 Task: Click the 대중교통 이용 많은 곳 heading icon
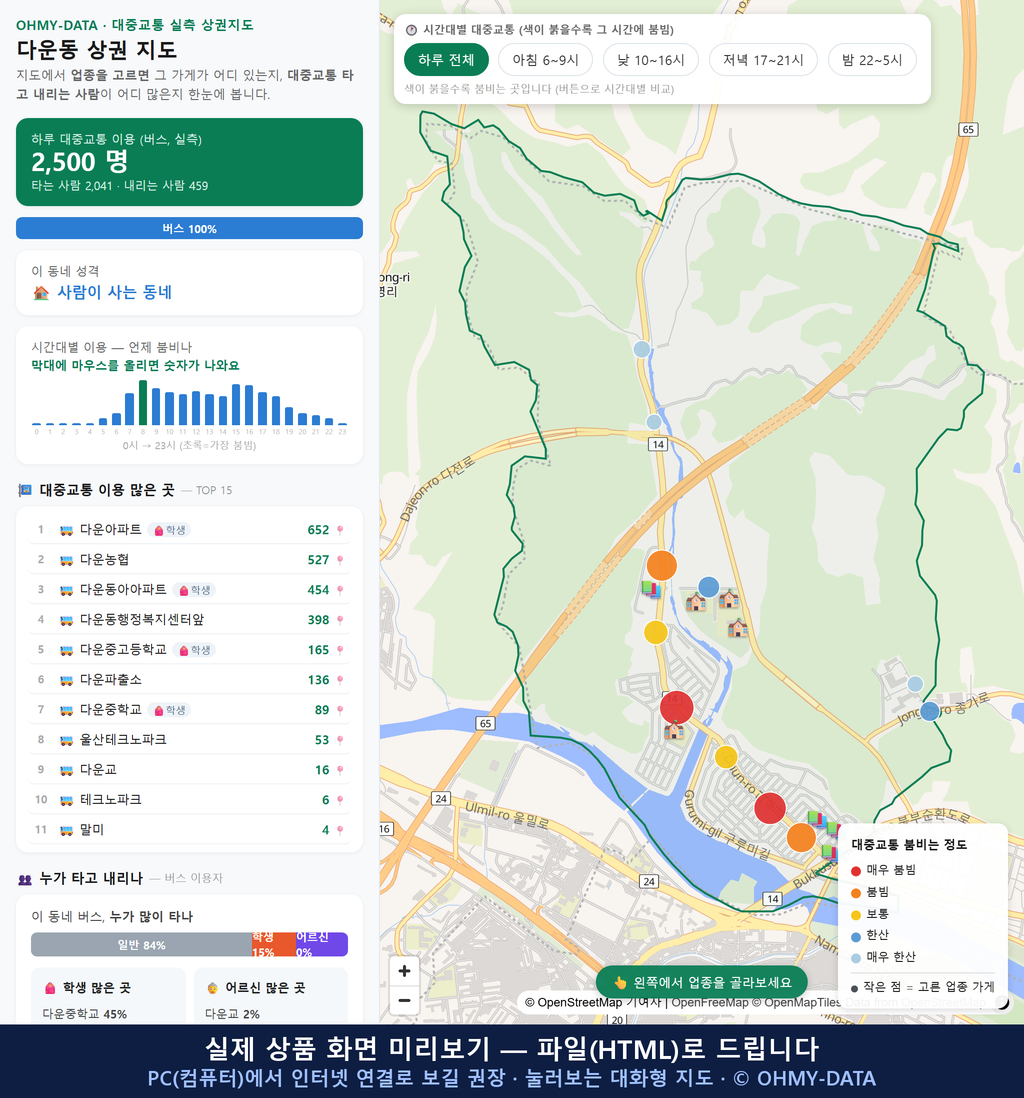tap(25, 490)
